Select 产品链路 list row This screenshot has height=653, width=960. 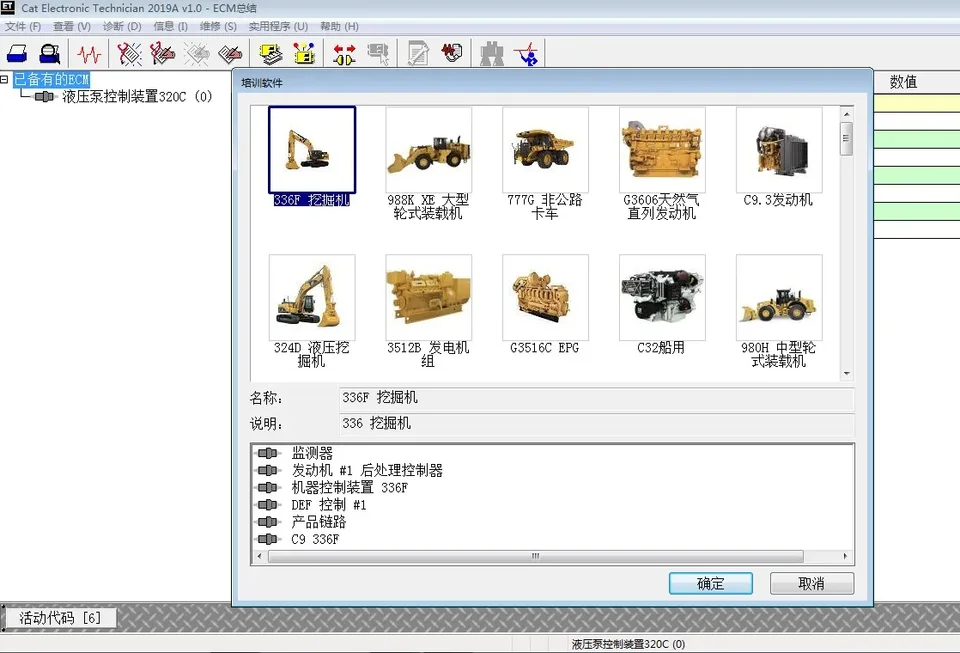[x=318, y=521]
